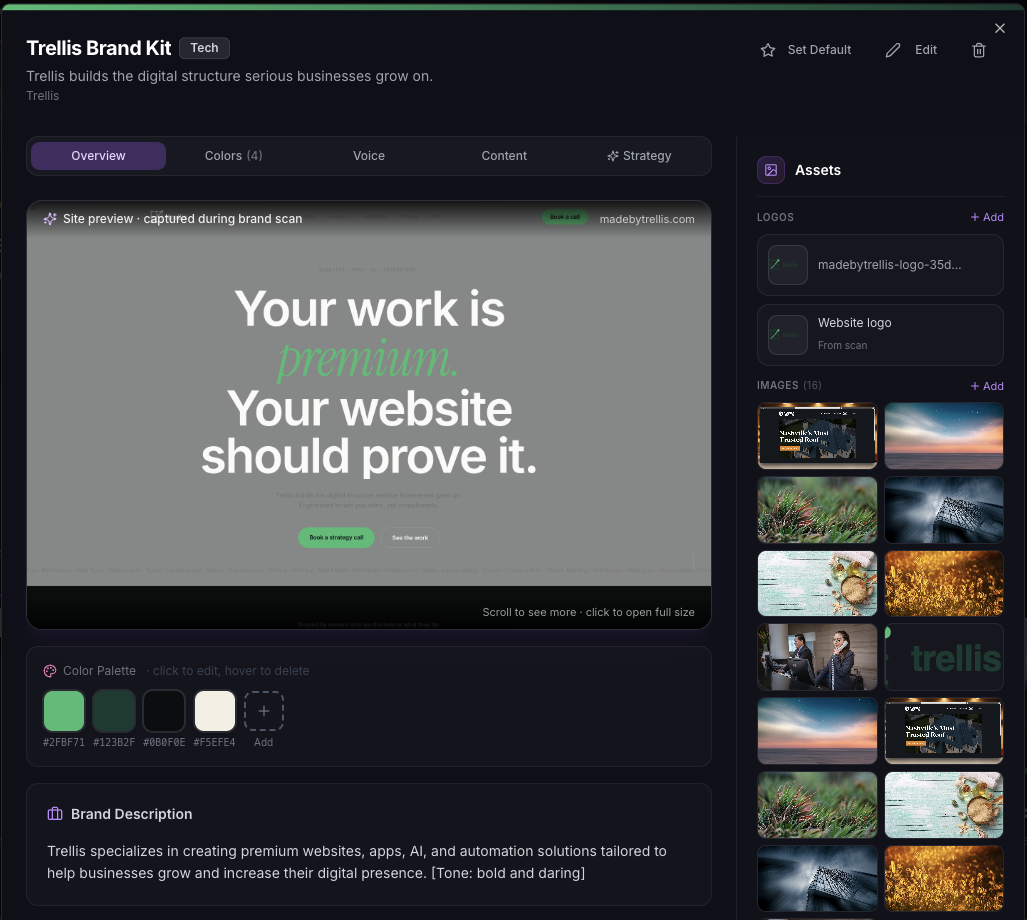Open first golden bokeh field thumbnail
Viewport: 1027px width, 920px height.
click(x=944, y=583)
